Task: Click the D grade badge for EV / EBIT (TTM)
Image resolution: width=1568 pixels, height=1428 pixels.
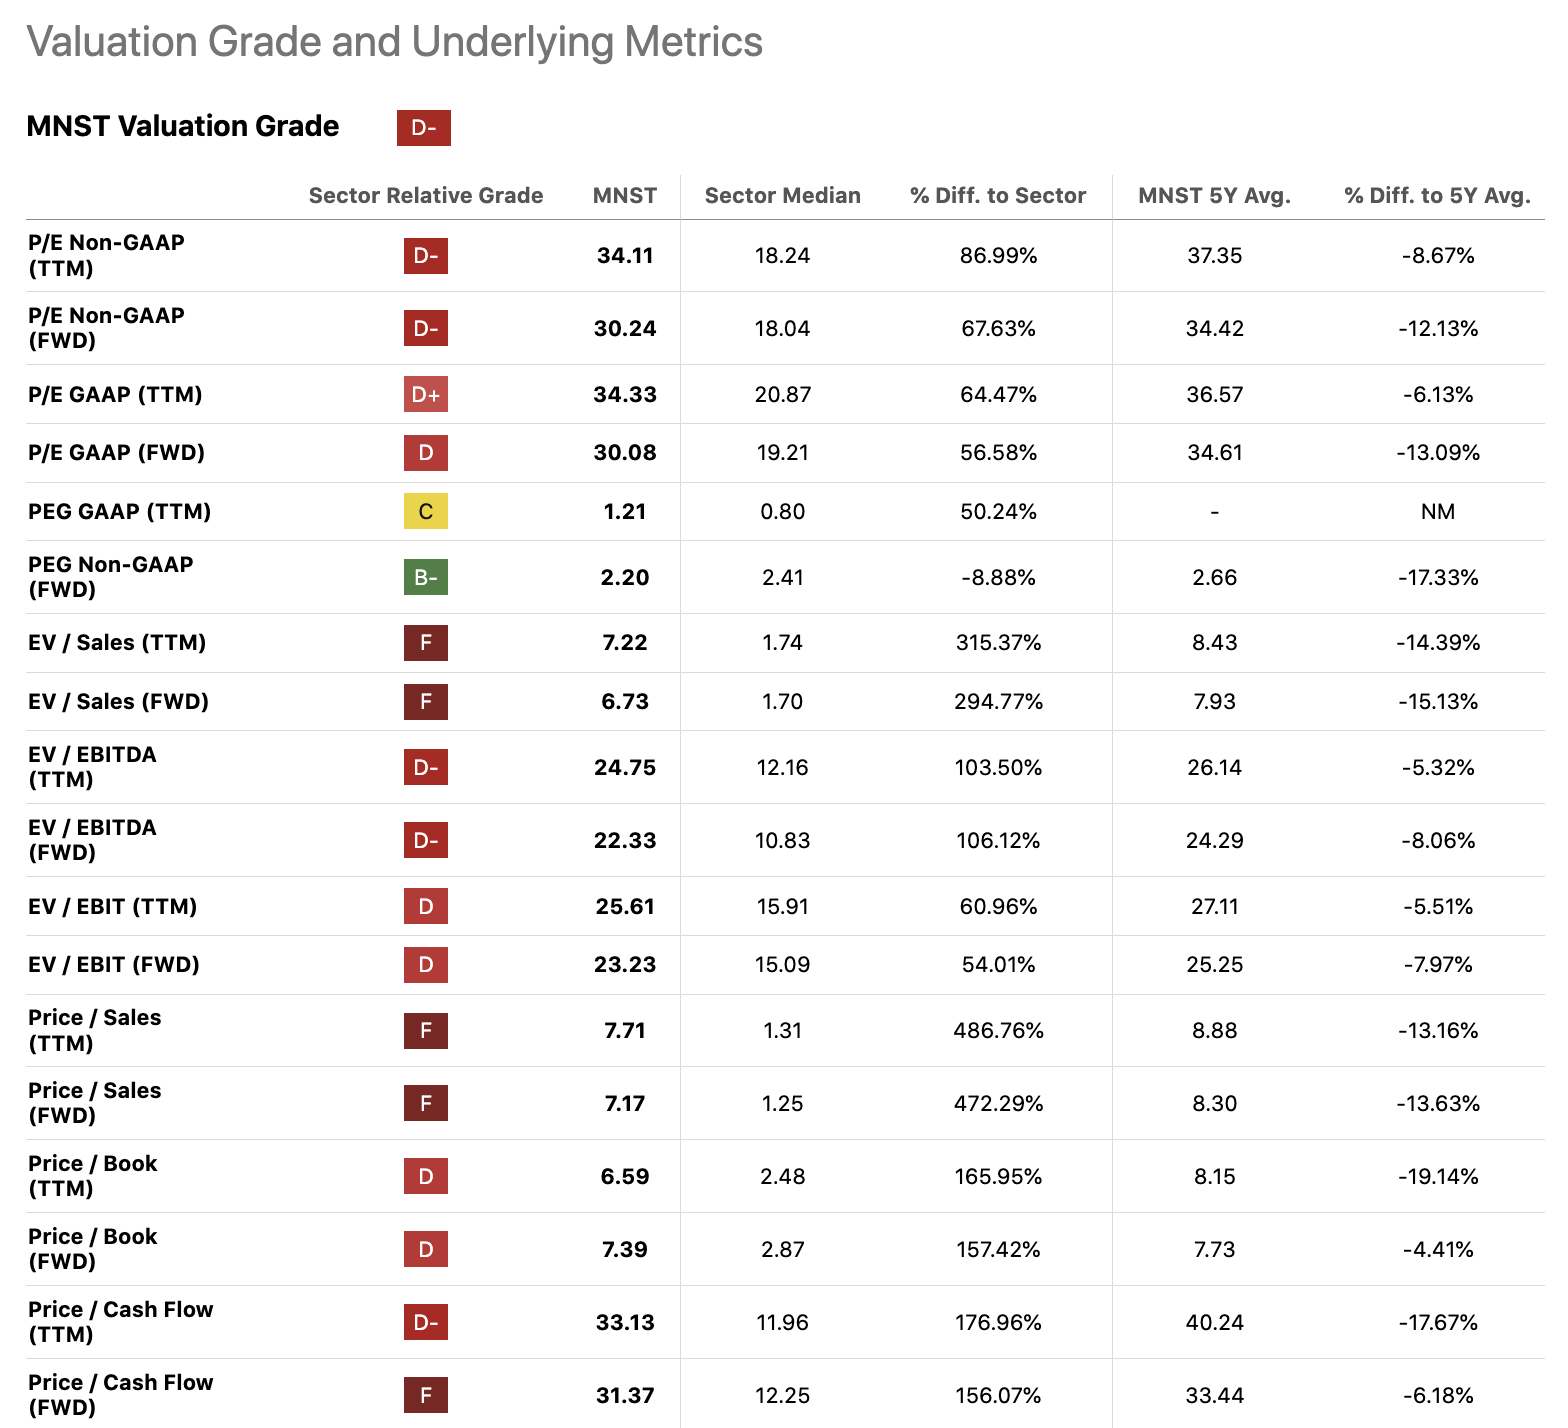Action: coord(425,906)
